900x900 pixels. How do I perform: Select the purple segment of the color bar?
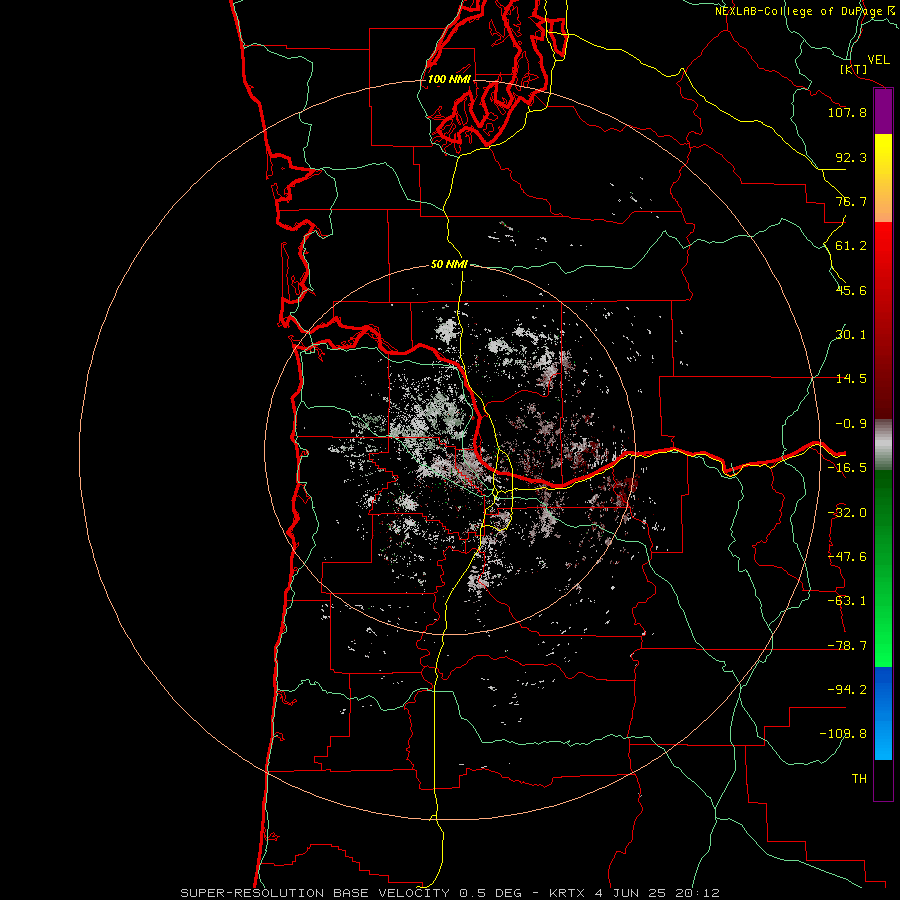pos(883,112)
